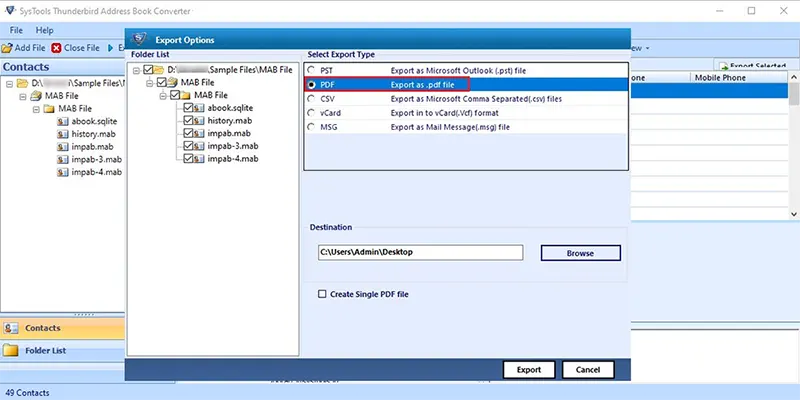Switch to Contacts pane tab

click(x=62, y=329)
